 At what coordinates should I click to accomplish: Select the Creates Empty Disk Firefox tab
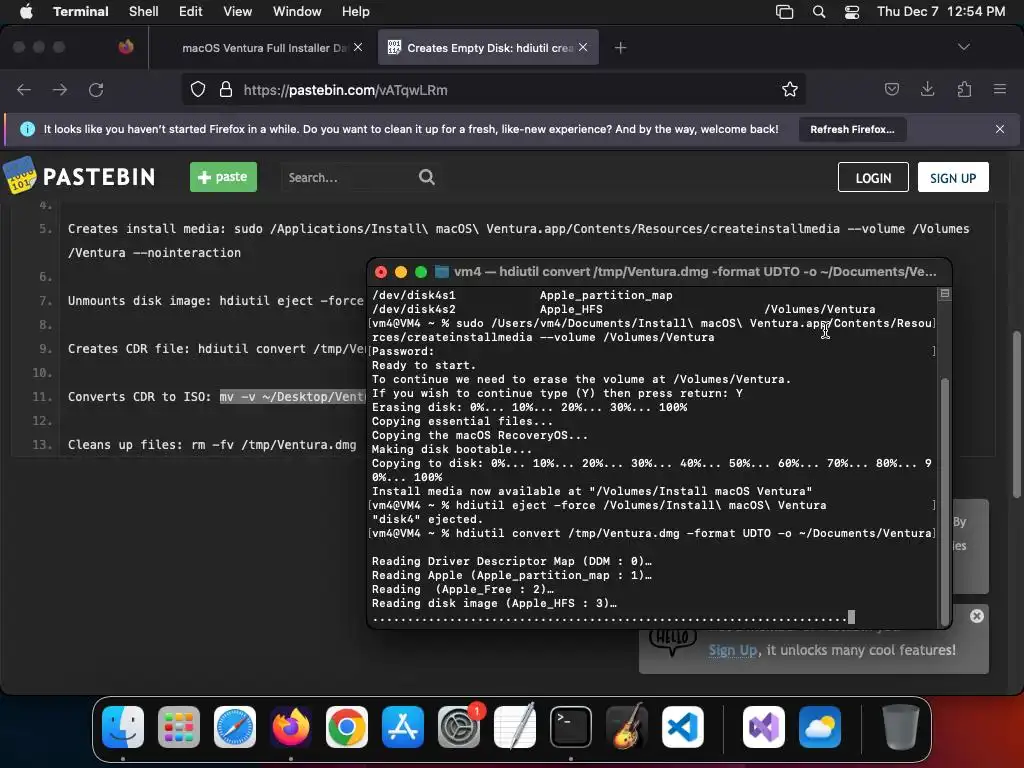pos(488,48)
